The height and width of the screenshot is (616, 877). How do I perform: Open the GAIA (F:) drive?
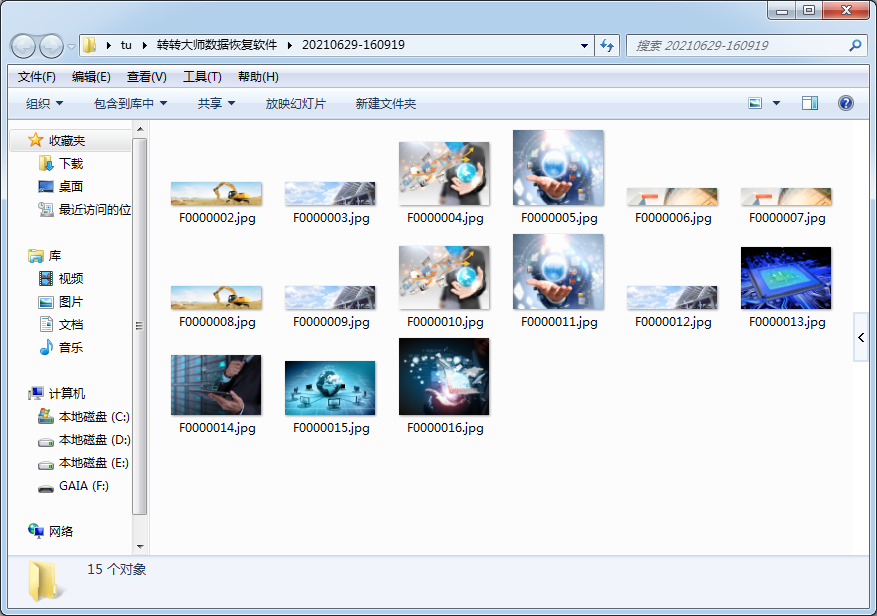(84, 486)
